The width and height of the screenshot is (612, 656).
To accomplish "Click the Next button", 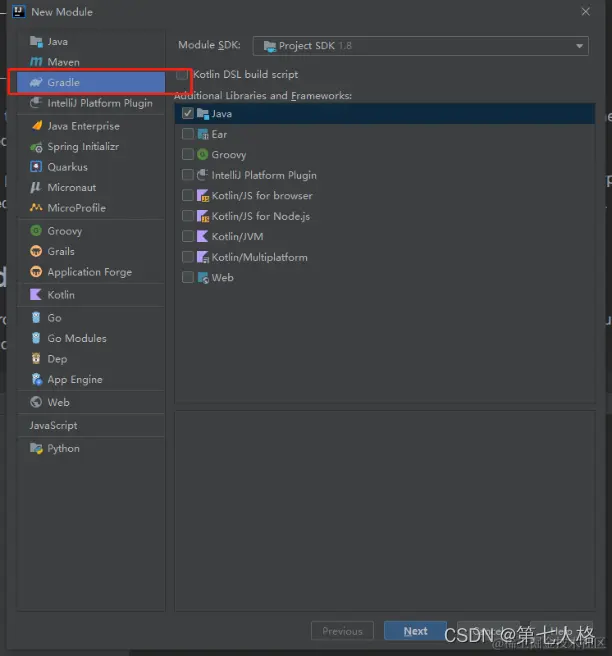I will point(415,631).
